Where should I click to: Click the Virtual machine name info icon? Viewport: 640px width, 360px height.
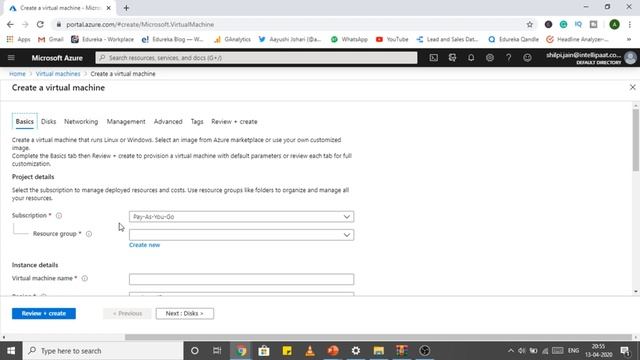[84, 278]
